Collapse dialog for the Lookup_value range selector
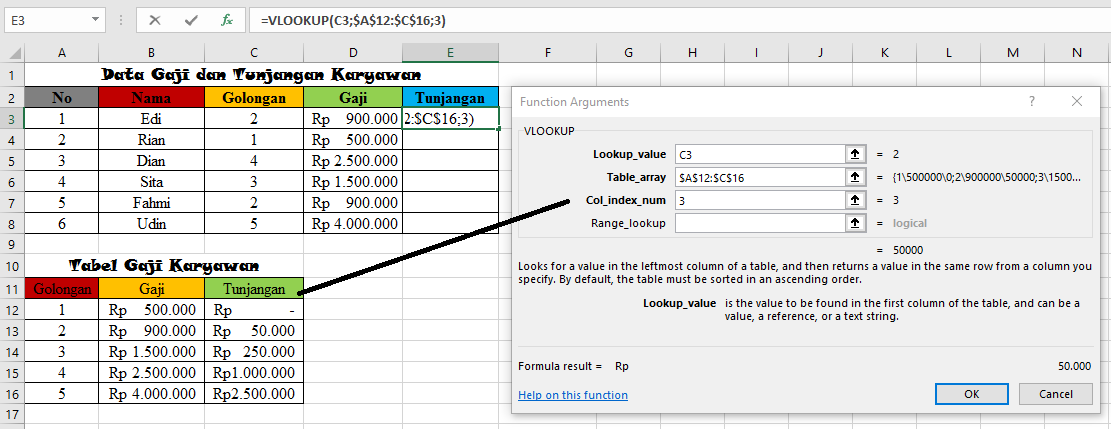The image size is (1111, 429). [x=855, y=154]
